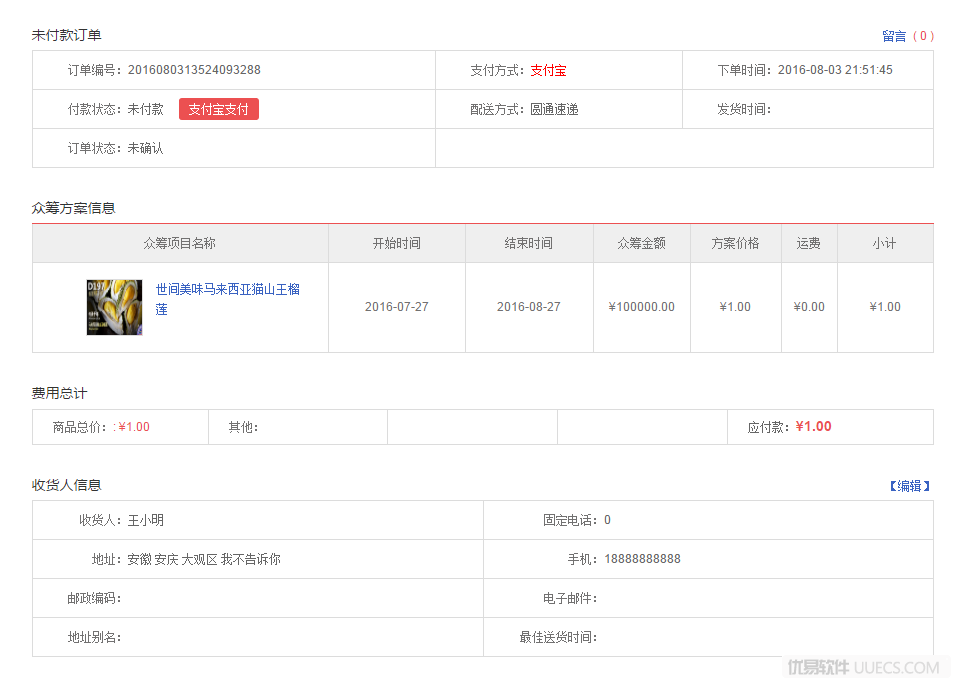This screenshot has width=962, height=693.
Task: Open the 留言 (0) messages link
Action: click(908, 36)
